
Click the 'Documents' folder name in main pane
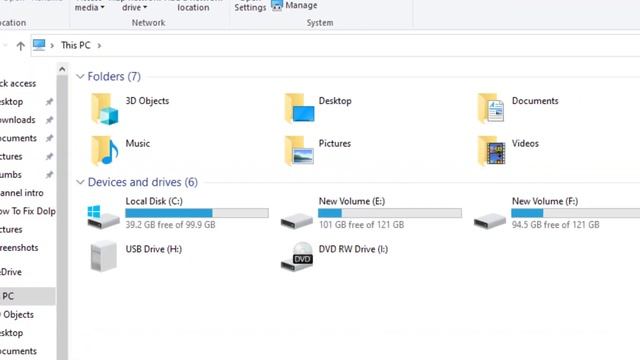535,101
